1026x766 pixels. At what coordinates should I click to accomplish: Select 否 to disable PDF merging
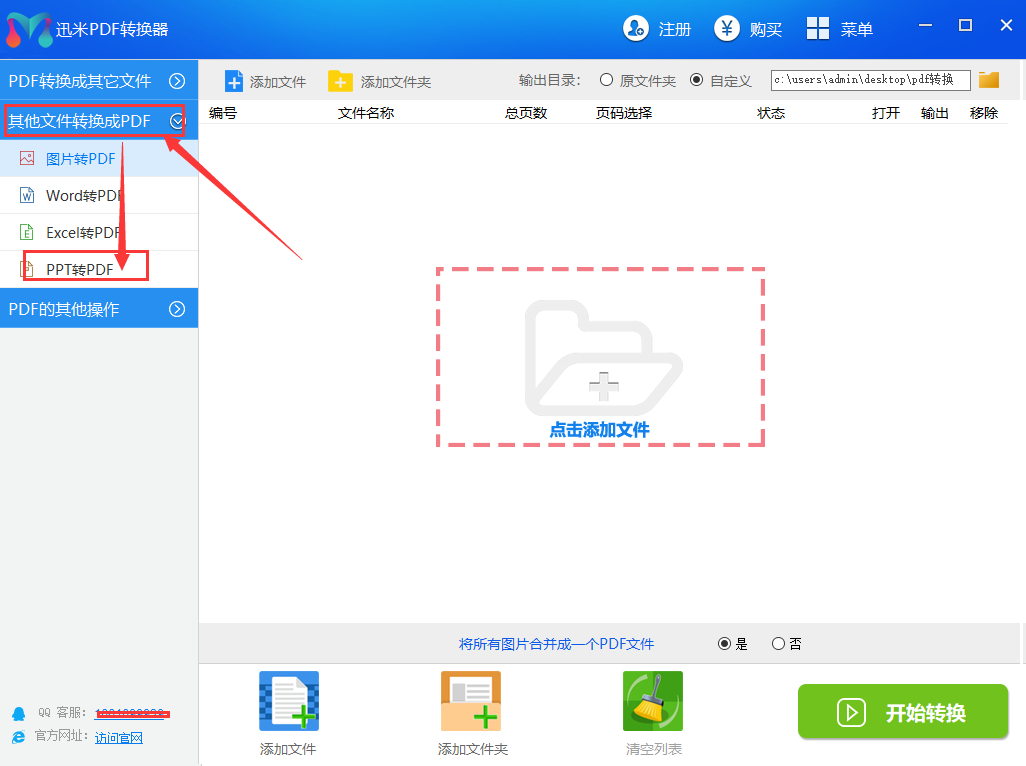pyautogui.click(x=776, y=644)
